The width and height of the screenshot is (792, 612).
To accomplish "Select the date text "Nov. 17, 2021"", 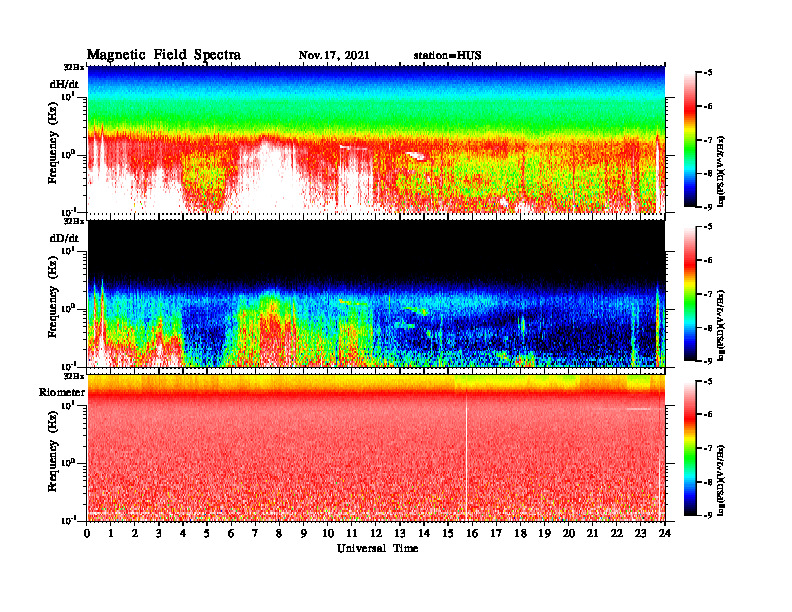I will pyautogui.click(x=334, y=56).
